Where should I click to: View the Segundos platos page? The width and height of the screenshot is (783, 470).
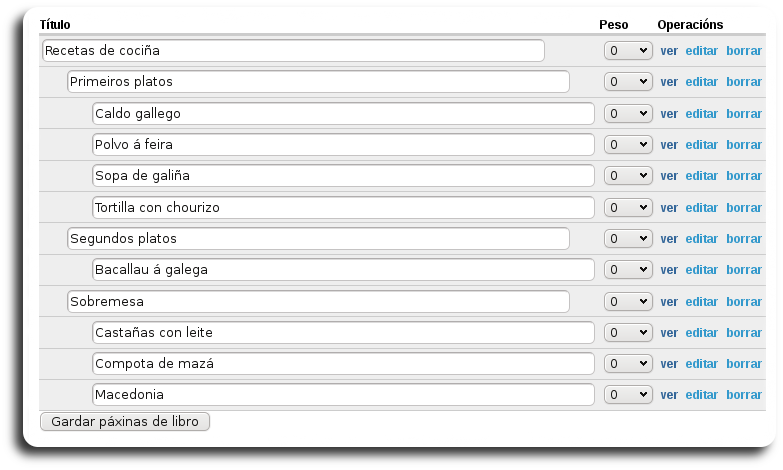(x=669, y=239)
